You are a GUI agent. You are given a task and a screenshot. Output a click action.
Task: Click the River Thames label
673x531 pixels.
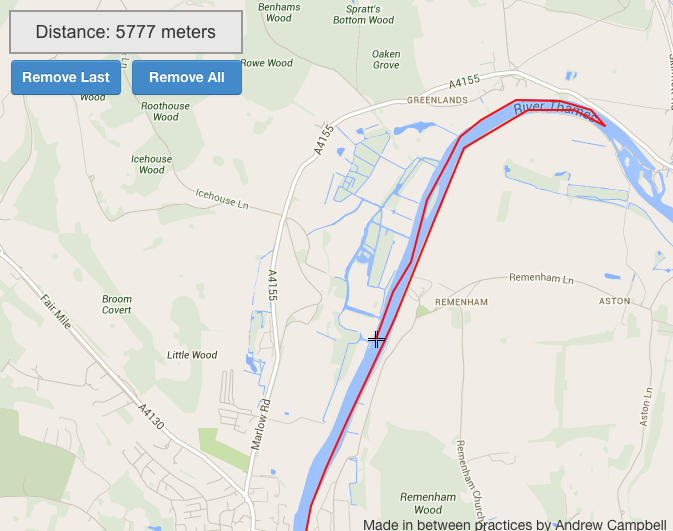553,110
